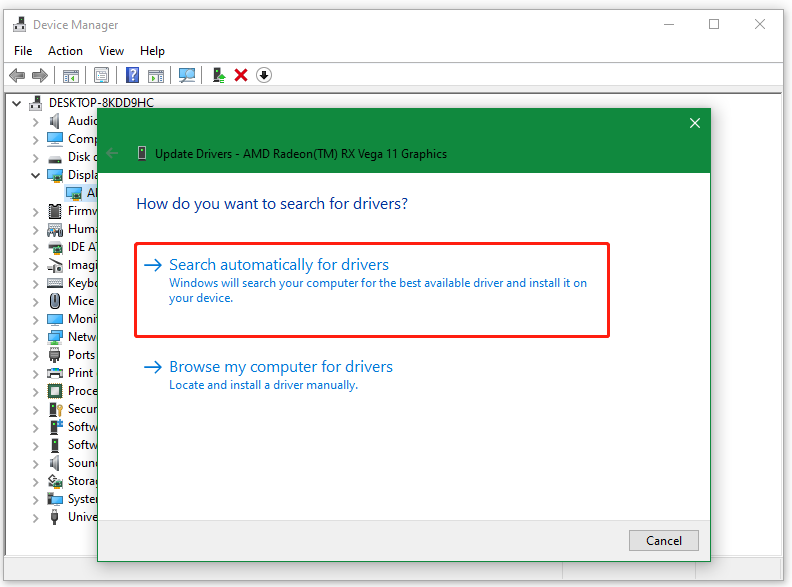
Task: Click the Imaging devices camera icon
Action: tap(55, 265)
